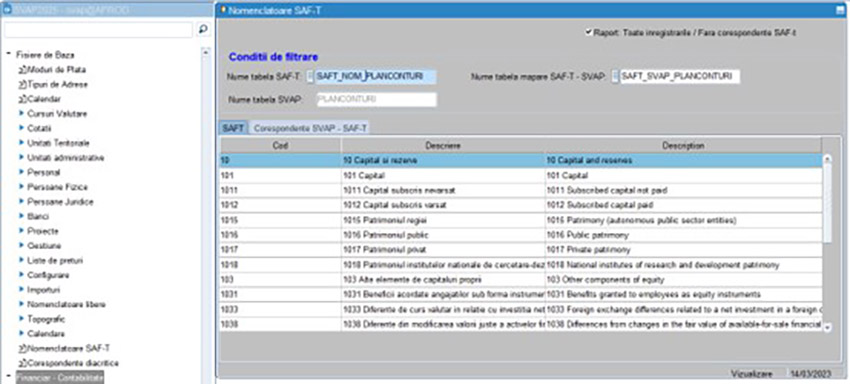Expand the Banci tree node

tap(22, 216)
